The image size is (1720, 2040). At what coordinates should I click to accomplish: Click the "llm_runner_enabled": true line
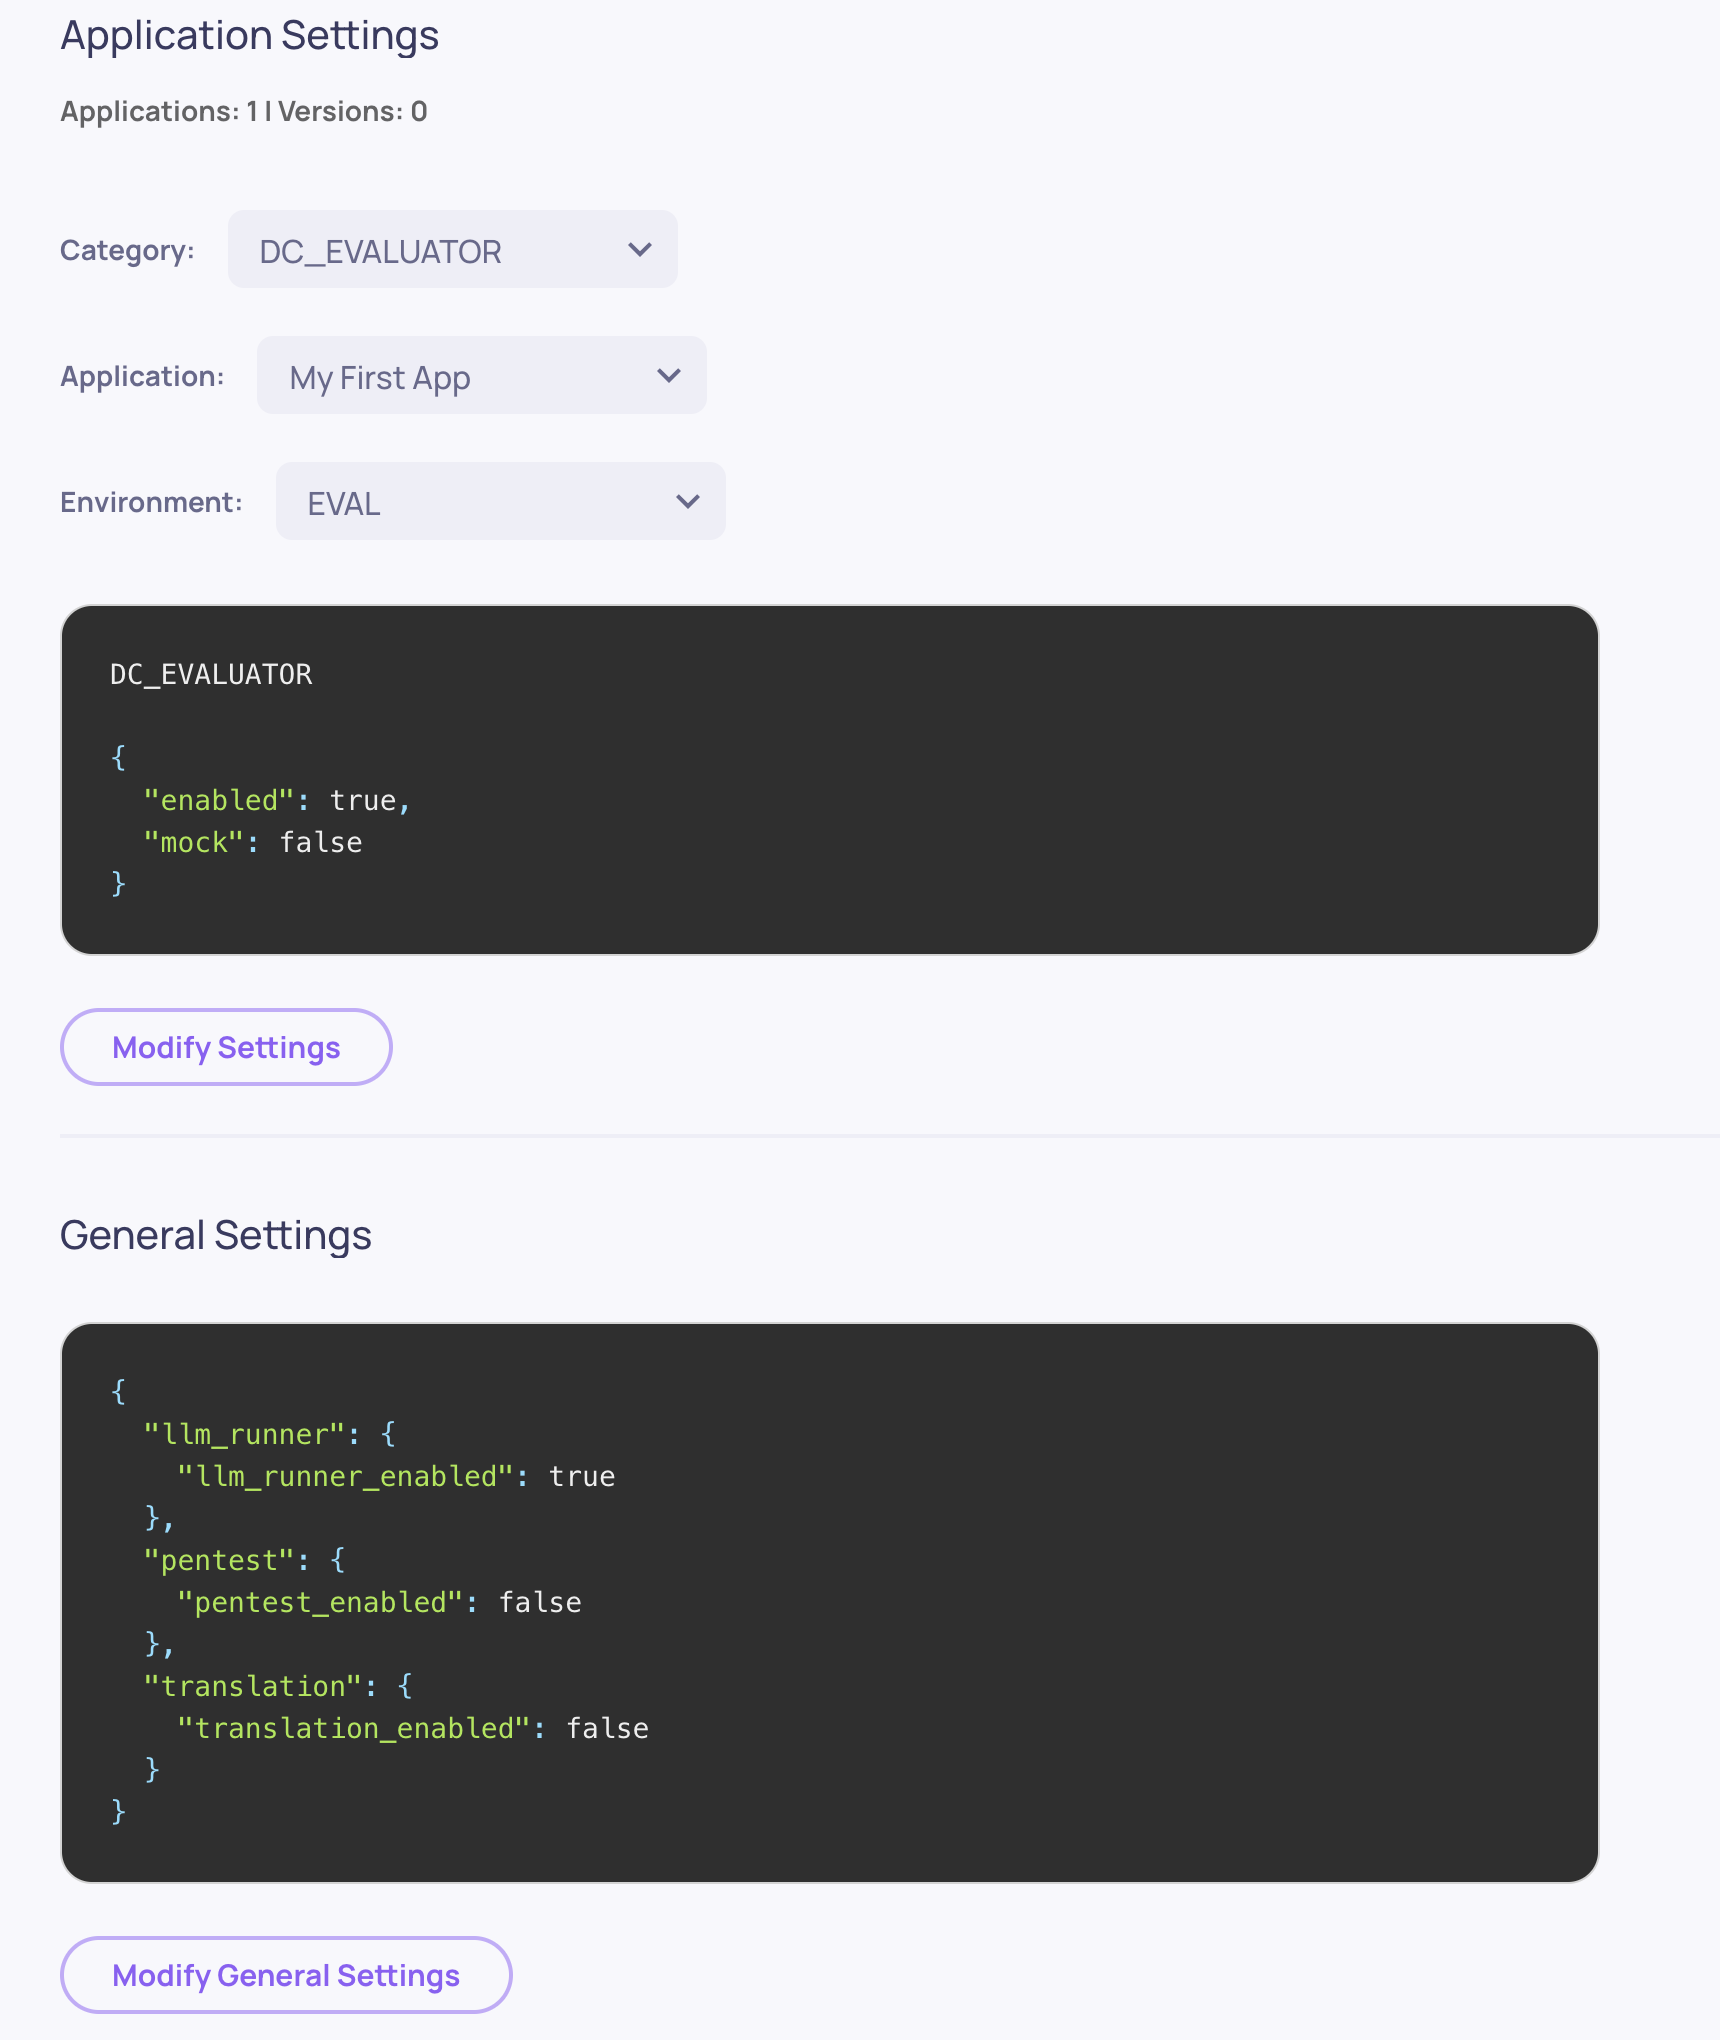[x=396, y=1476]
